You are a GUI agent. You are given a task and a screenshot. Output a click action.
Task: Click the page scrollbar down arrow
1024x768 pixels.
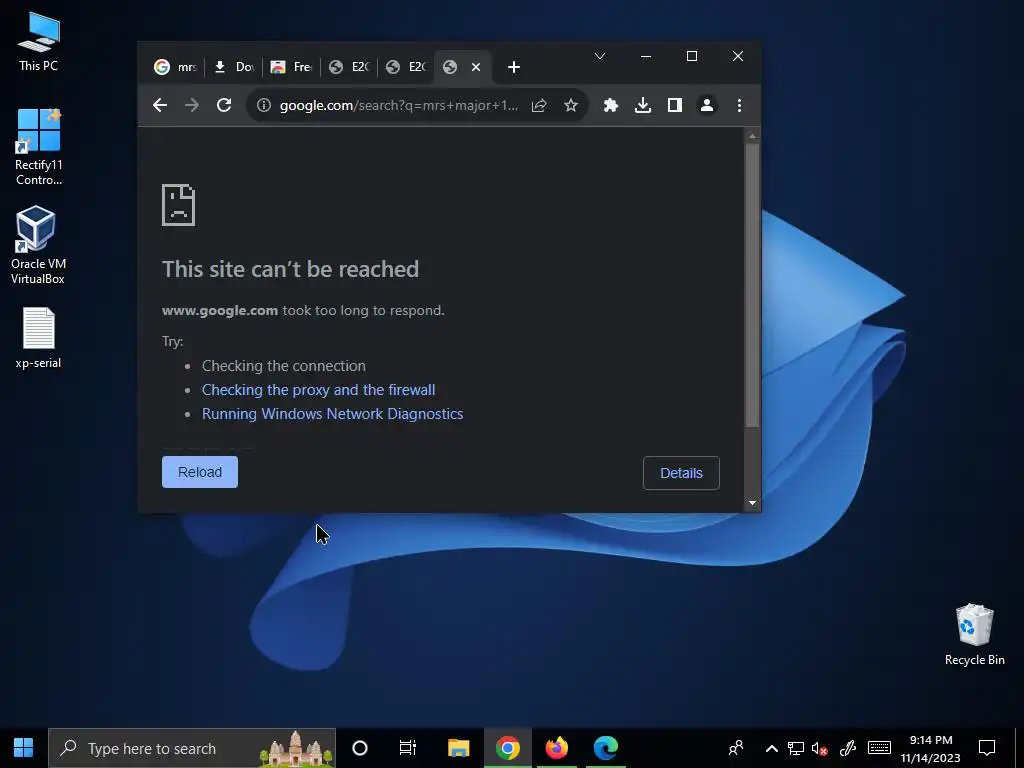click(752, 503)
